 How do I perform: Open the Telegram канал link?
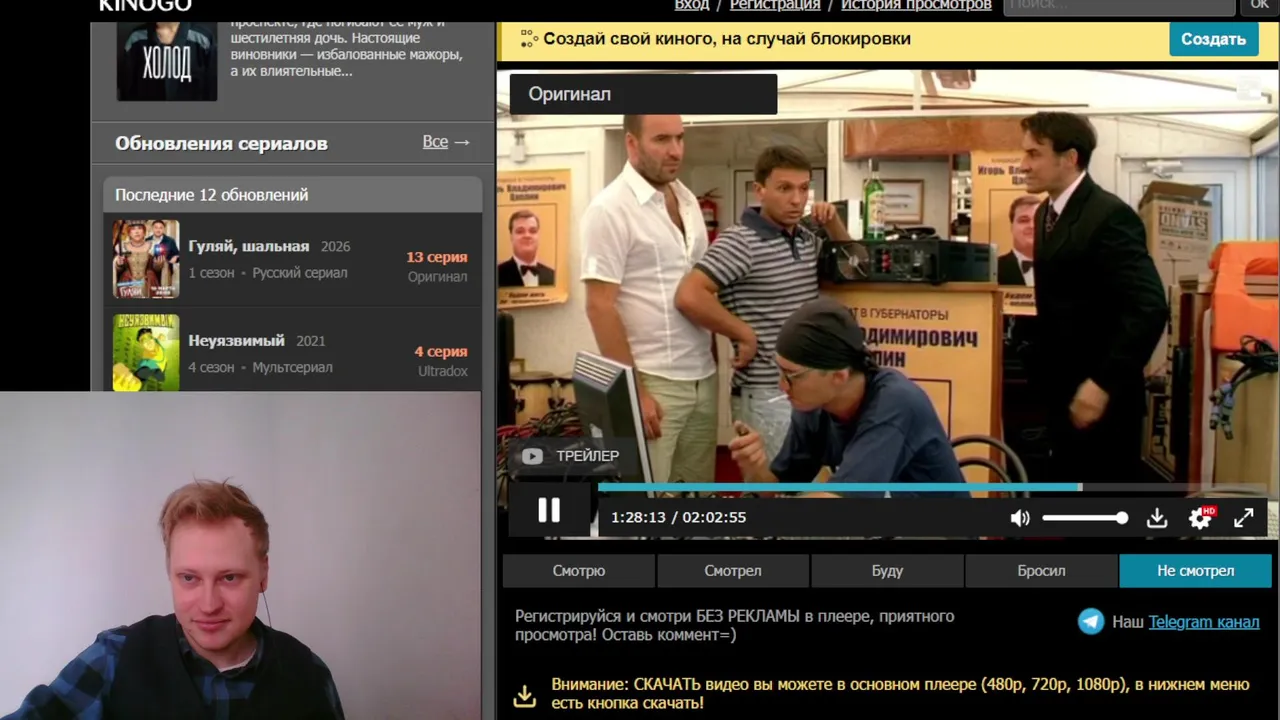1204,622
